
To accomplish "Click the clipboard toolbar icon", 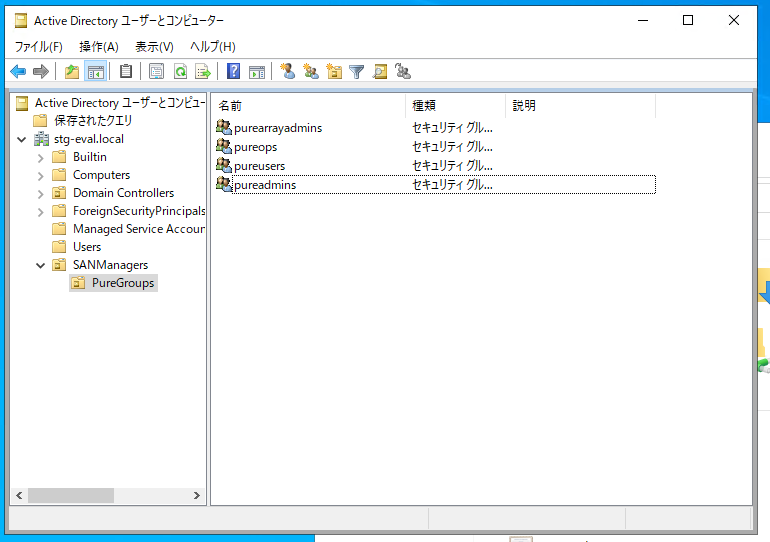I will pos(126,72).
